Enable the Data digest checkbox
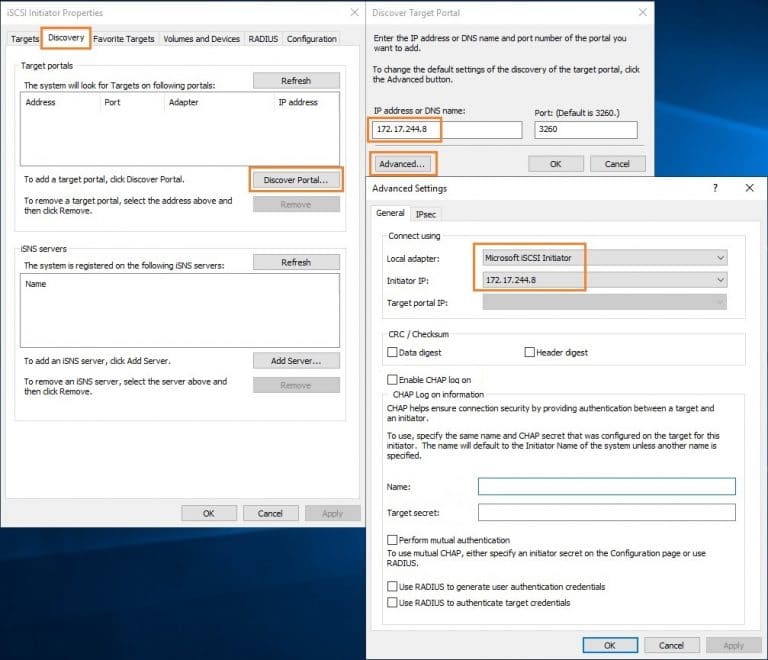This screenshot has height=660, width=768. (392, 353)
